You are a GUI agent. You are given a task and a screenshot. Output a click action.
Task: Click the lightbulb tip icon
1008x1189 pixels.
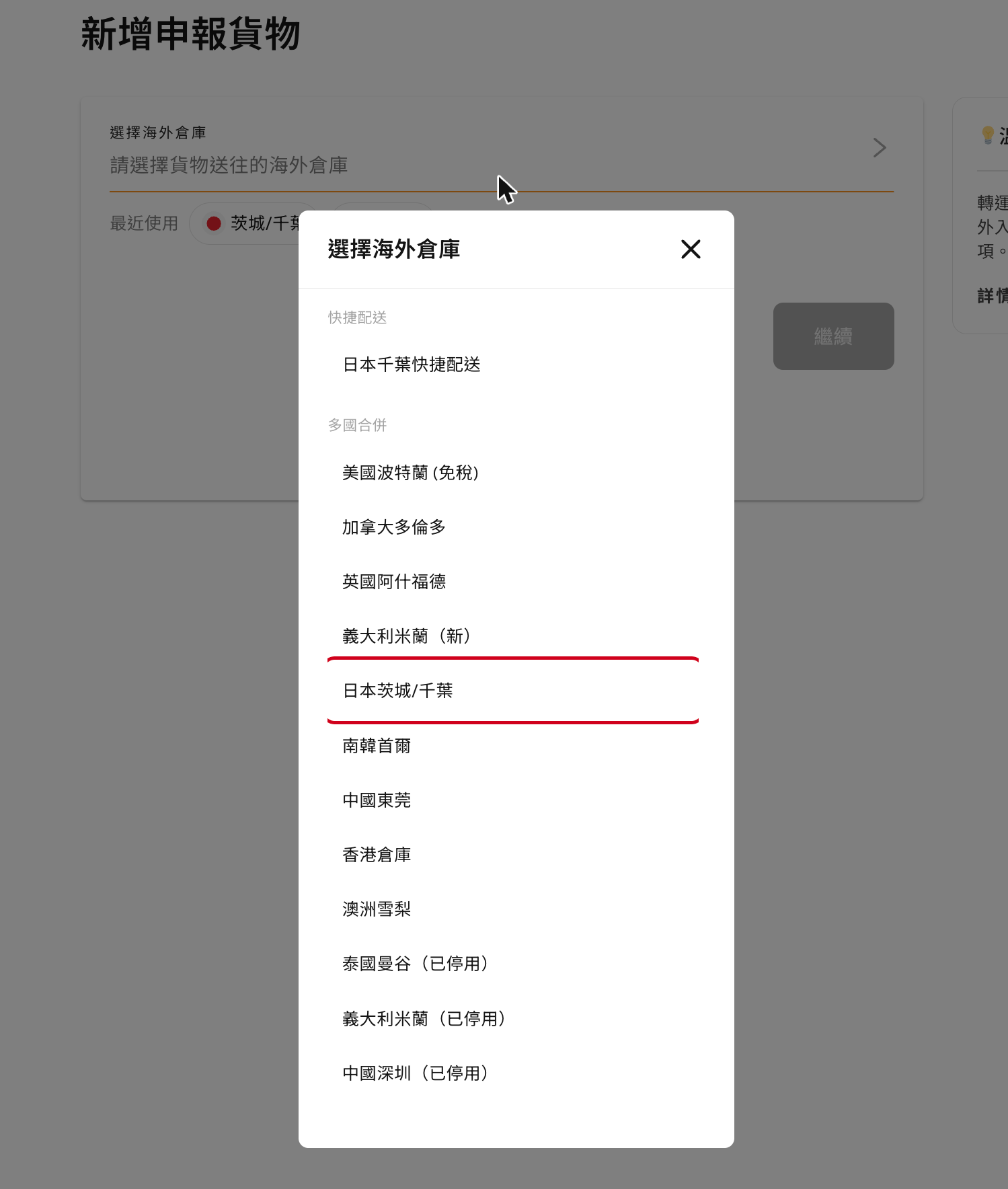tap(988, 135)
